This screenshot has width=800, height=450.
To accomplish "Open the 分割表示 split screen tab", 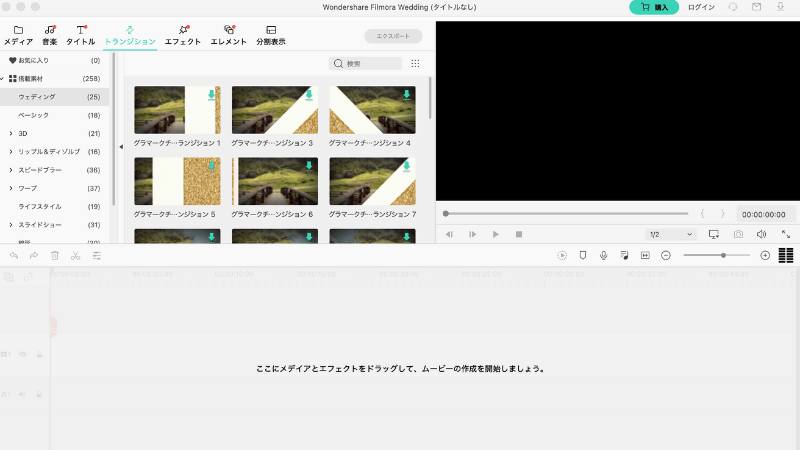I will click(271, 35).
